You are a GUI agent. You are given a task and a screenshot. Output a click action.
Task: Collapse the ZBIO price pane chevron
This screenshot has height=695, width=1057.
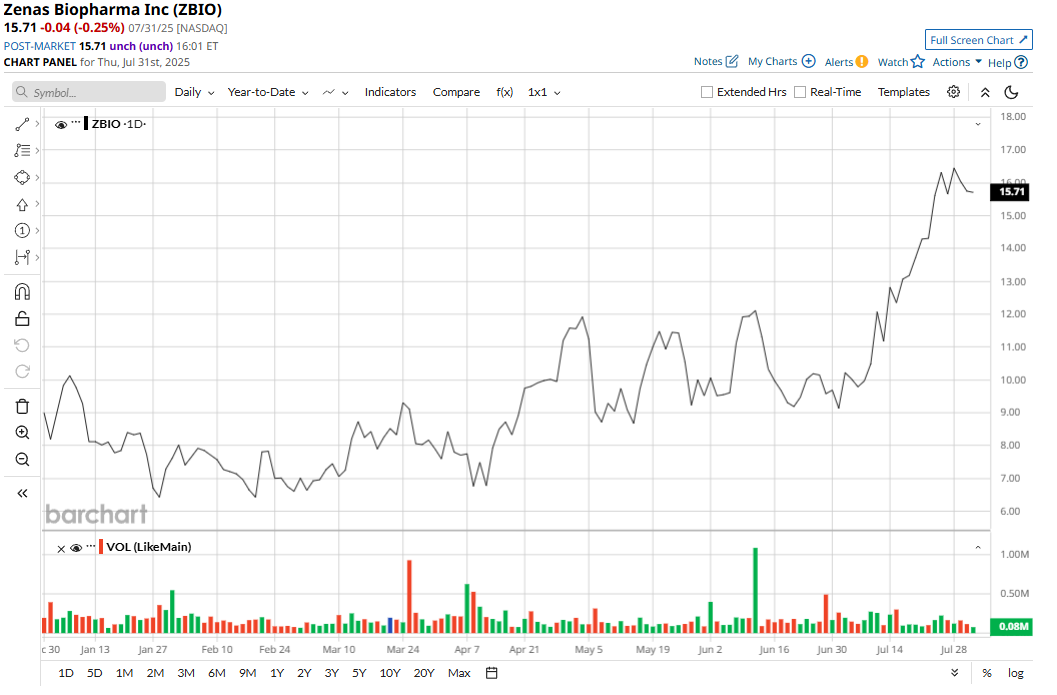[x=978, y=124]
